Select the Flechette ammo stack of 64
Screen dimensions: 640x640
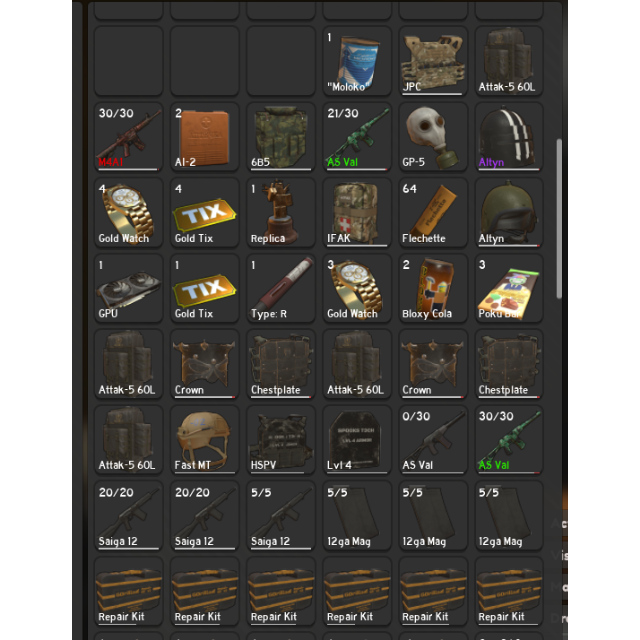(x=433, y=213)
